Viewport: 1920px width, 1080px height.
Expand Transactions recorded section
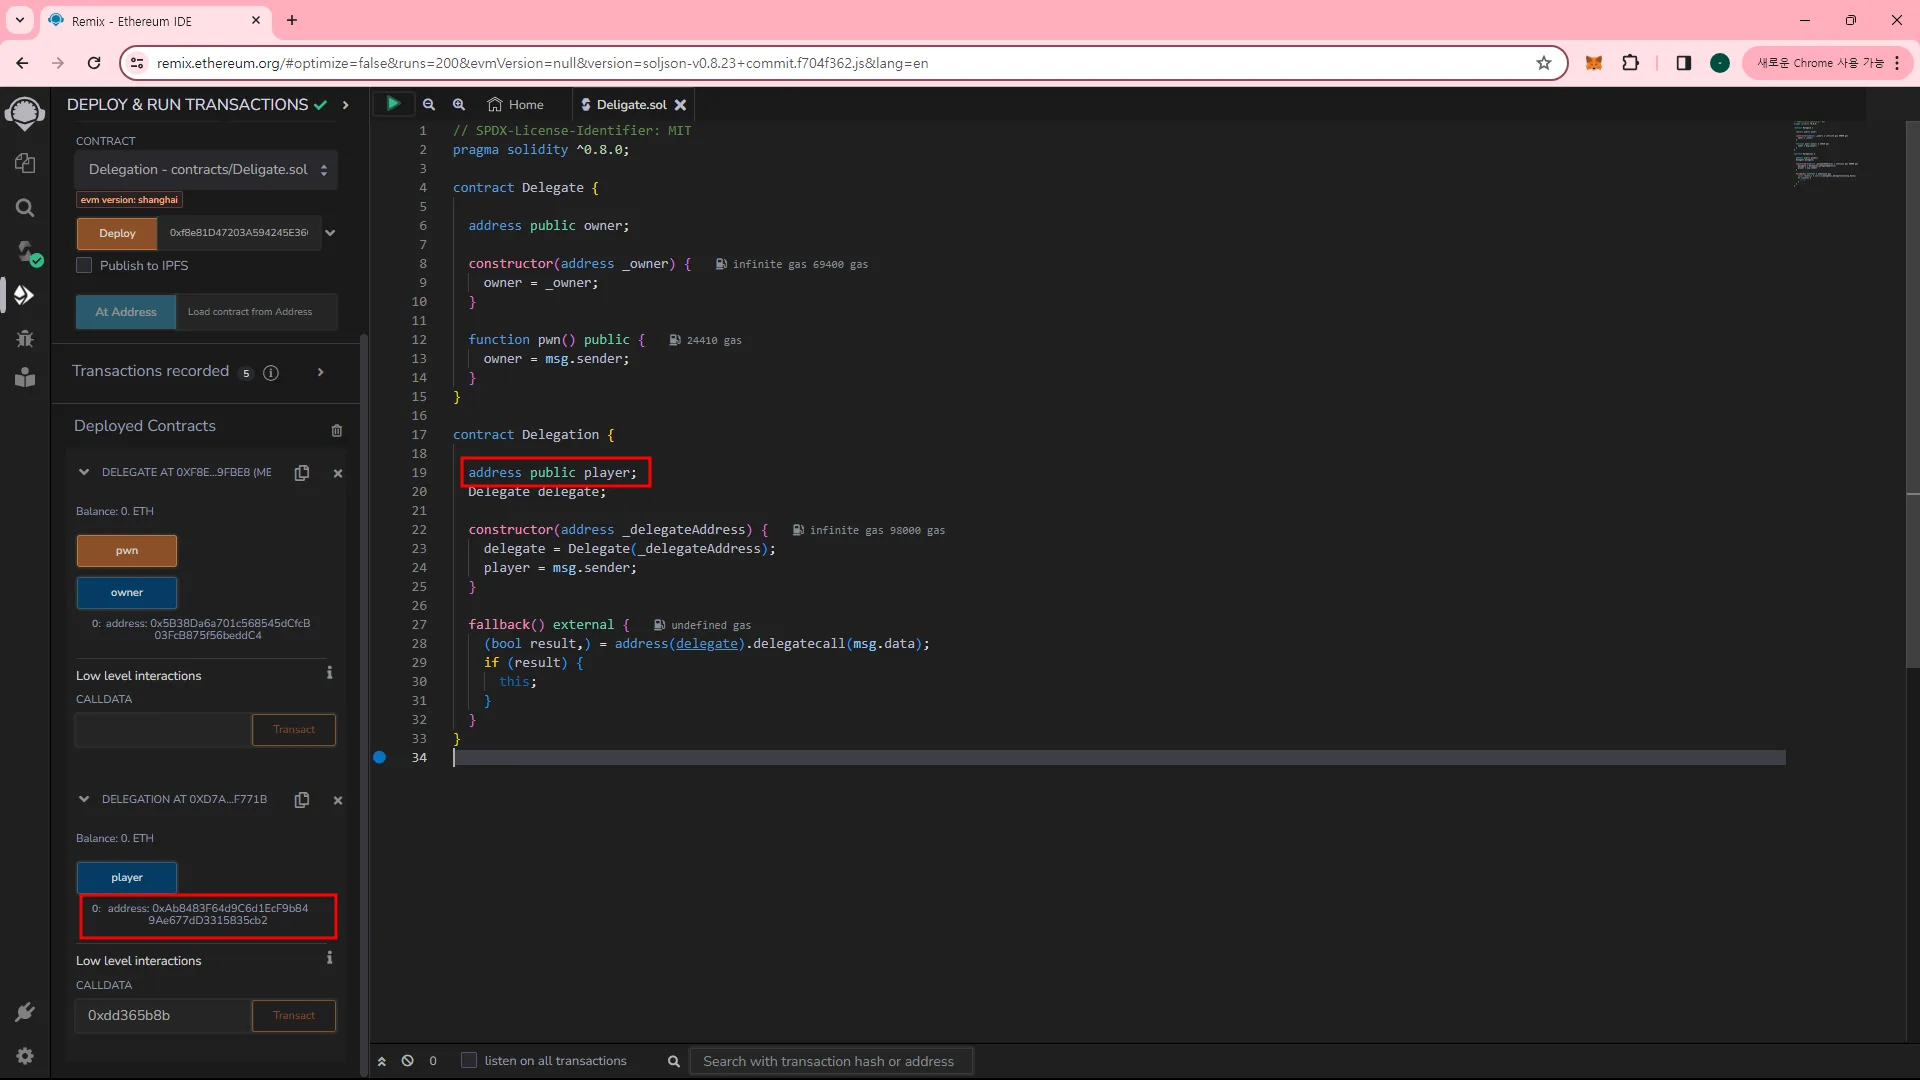pos(320,372)
